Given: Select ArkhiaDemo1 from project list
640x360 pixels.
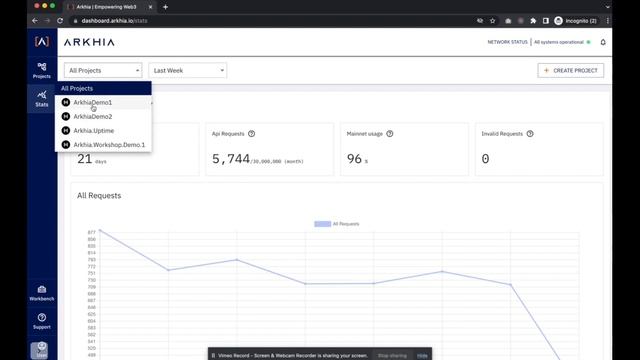Looking at the screenshot, I should tap(103, 102).
